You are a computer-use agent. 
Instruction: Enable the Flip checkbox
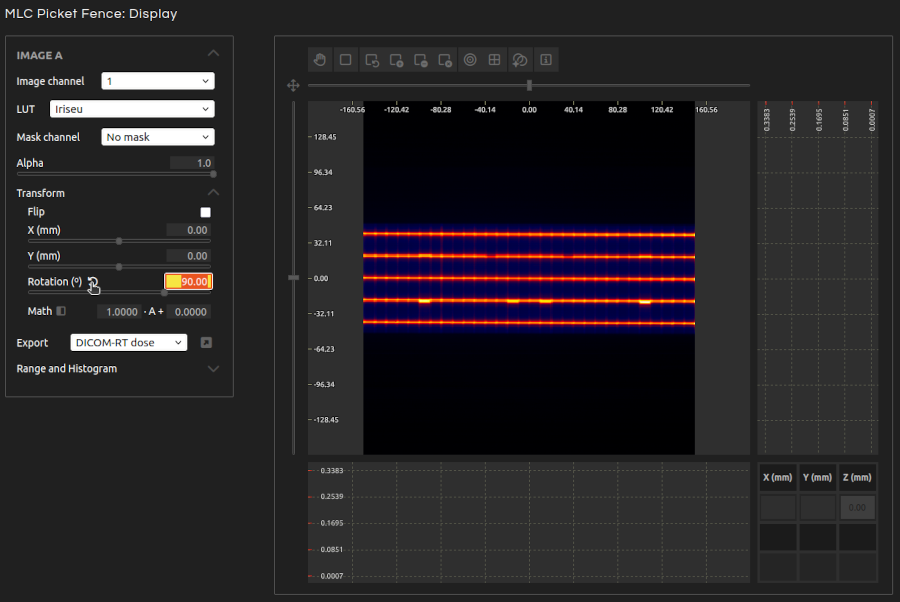(x=206, y=212)
